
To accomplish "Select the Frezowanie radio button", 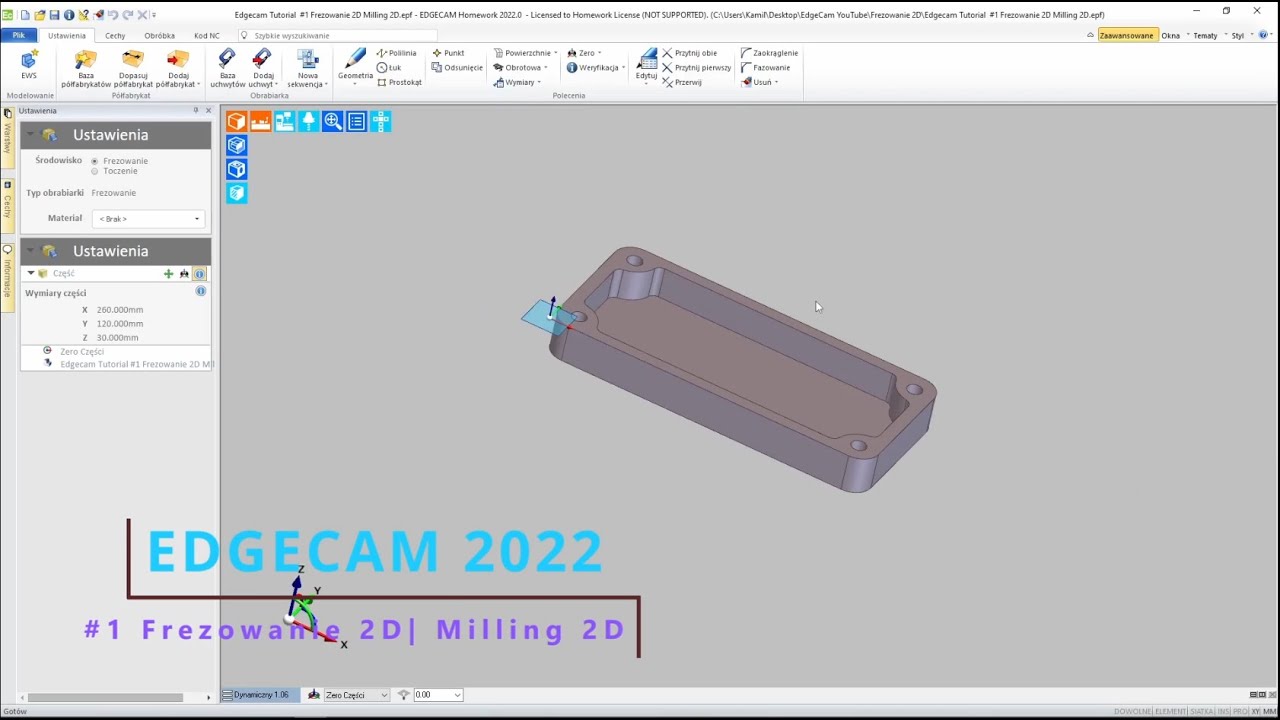I will [x=95, y=161].
